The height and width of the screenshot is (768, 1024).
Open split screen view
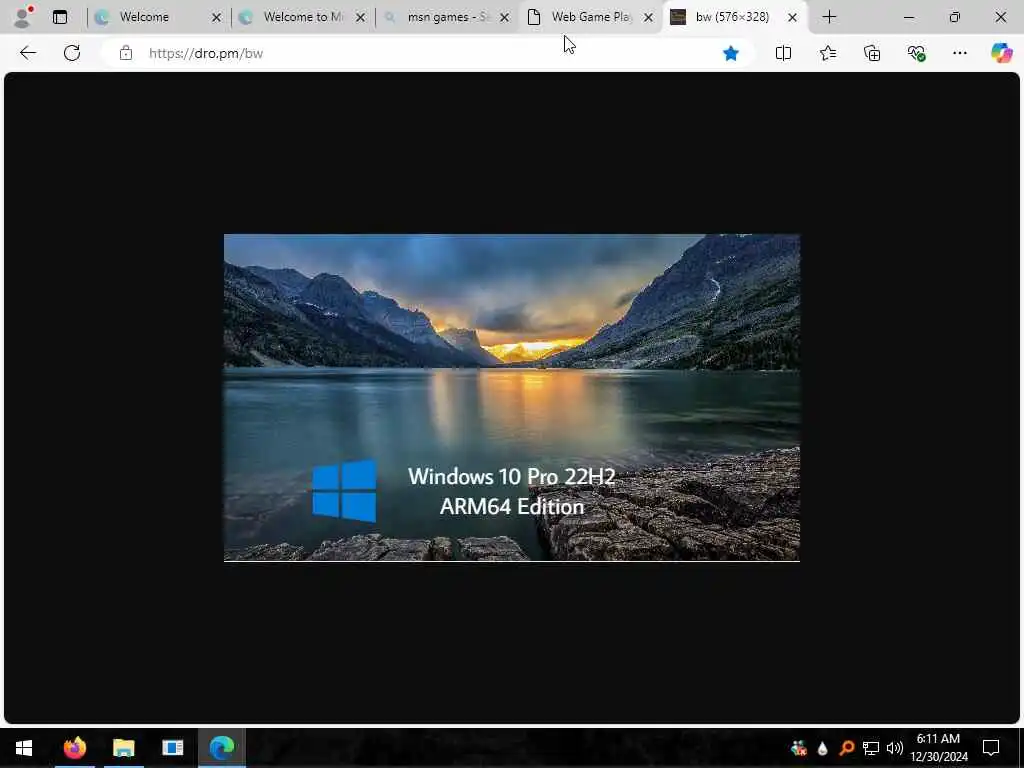tap(783, 53)
